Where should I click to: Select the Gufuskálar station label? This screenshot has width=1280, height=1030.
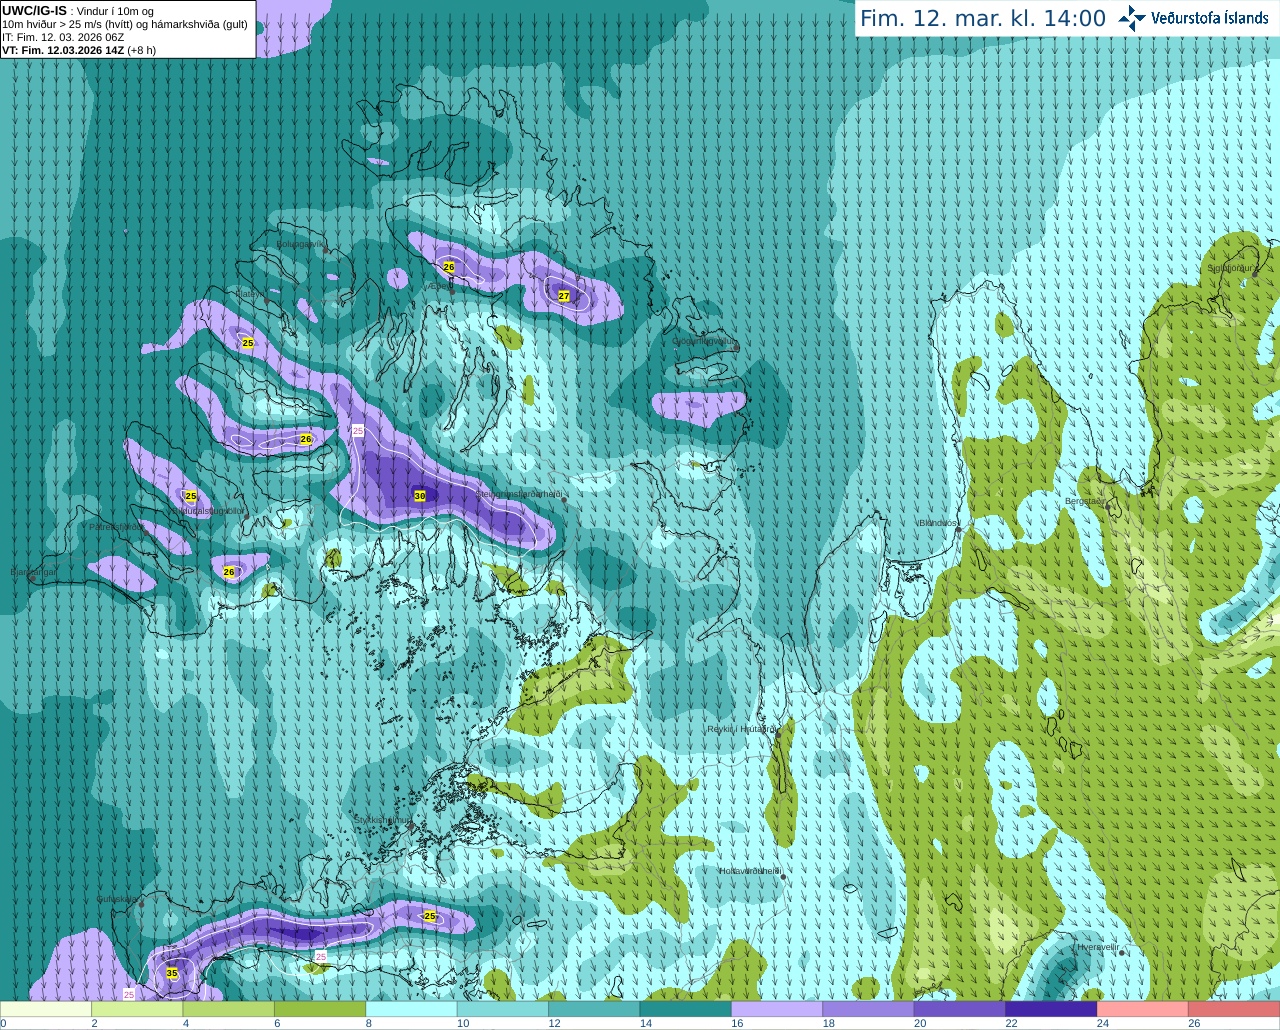[117, 899]
